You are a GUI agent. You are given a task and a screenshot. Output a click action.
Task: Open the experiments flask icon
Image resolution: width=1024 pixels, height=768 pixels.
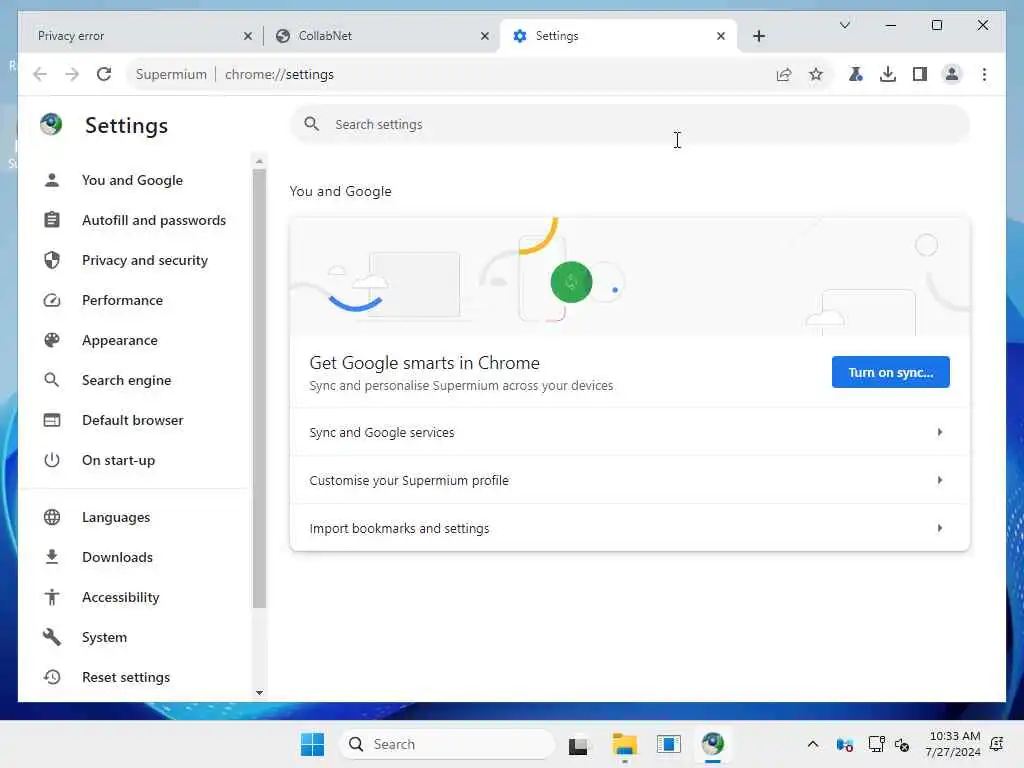coord(856,74)
